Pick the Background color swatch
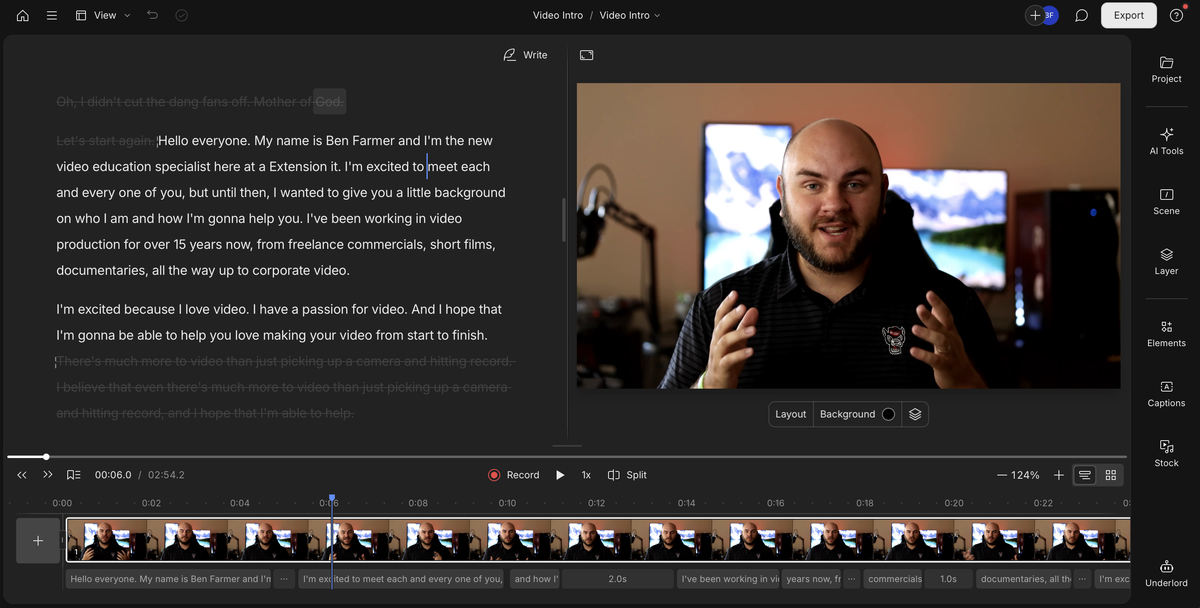Viewport: 1200px width, 608px height. (x=888, y=414)
